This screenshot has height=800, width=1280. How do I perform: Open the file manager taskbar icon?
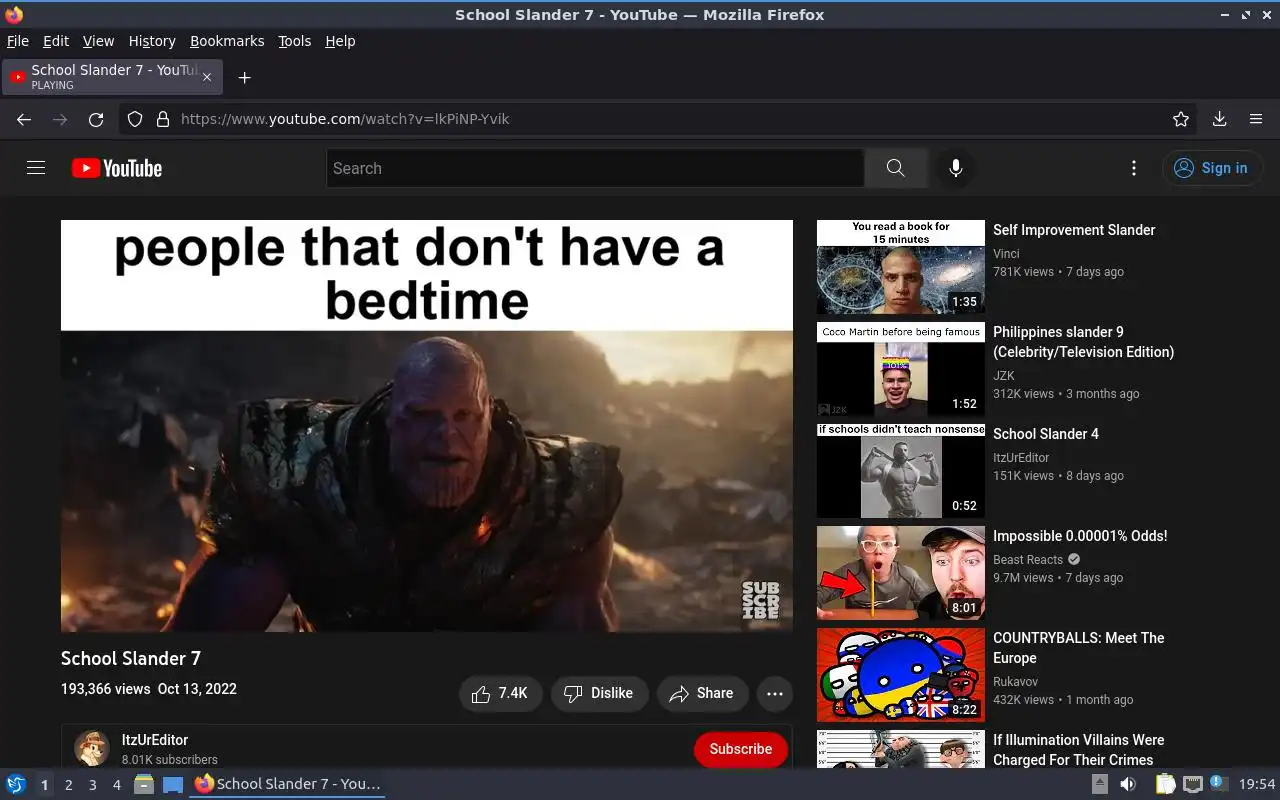(x=144, y=784)
